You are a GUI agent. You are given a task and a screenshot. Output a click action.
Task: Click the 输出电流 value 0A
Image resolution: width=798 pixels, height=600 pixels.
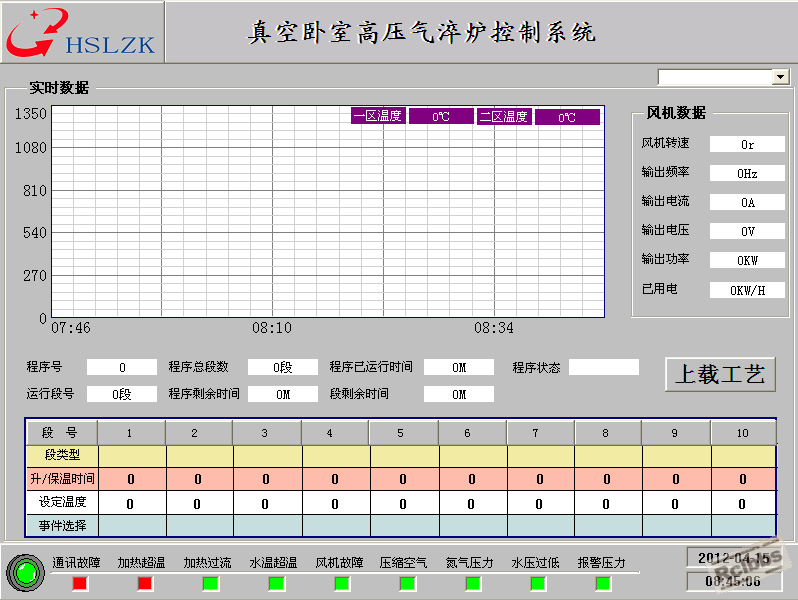747,203
